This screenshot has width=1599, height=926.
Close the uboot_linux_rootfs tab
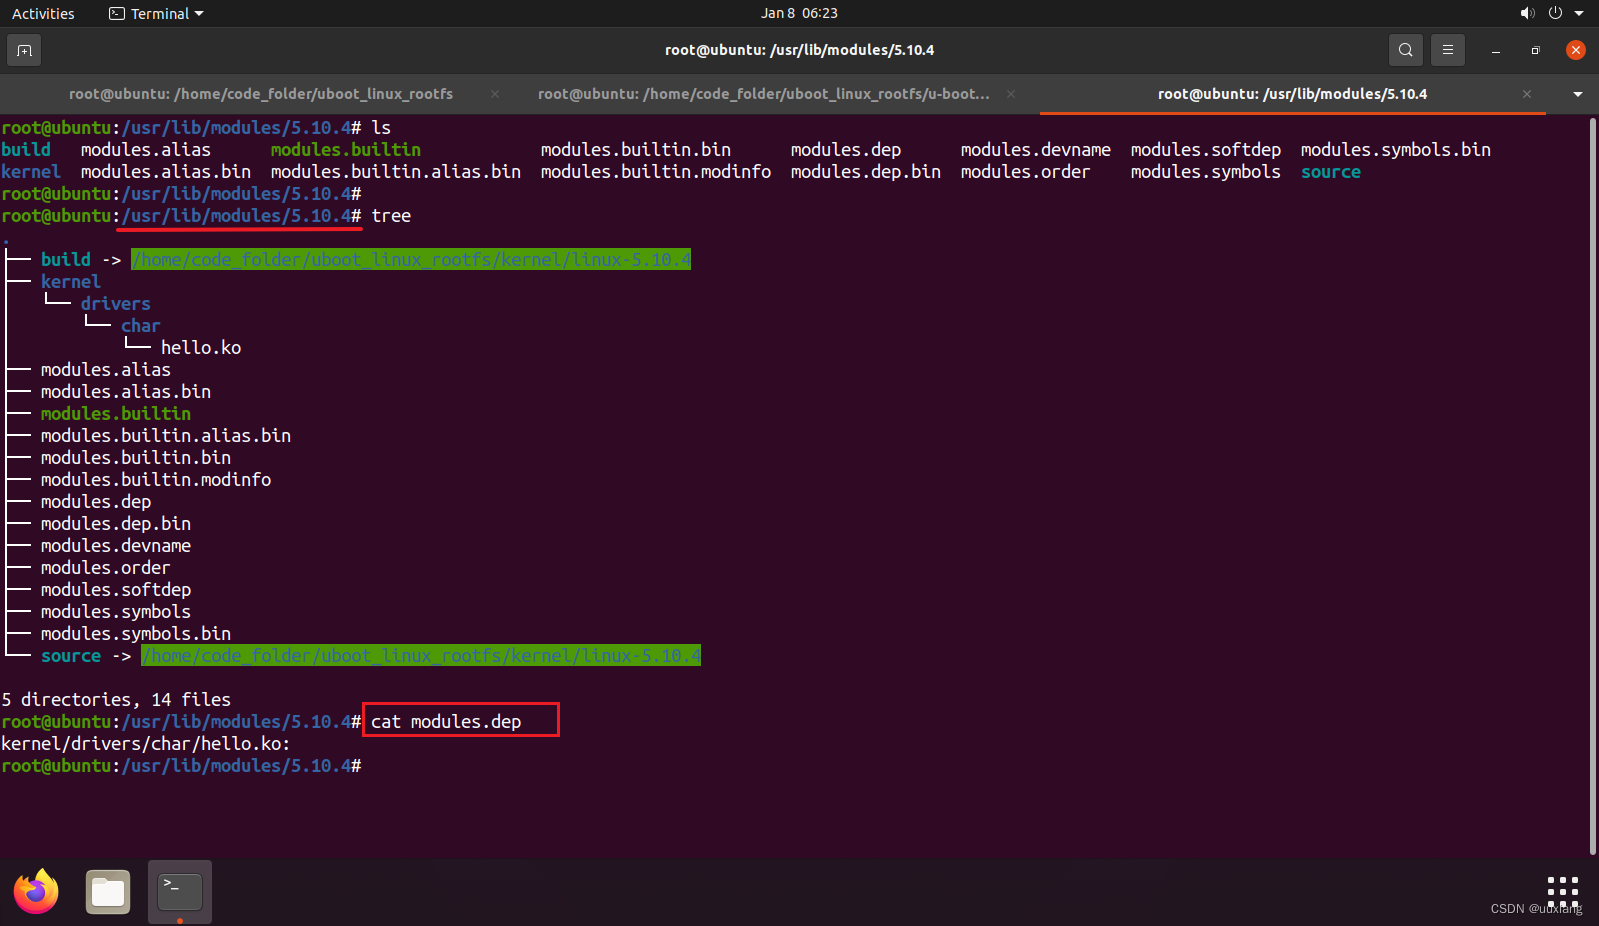494,94
